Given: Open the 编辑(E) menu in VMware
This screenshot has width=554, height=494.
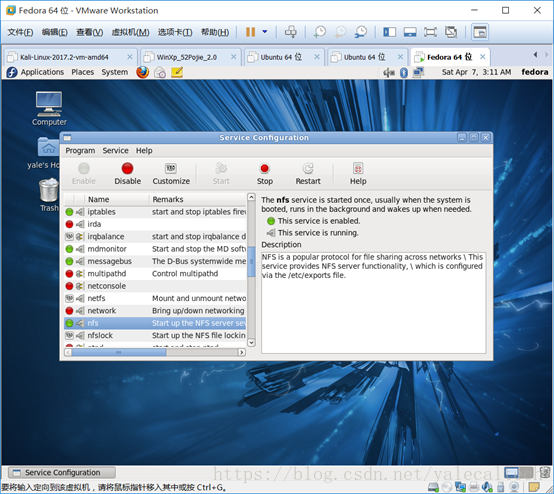Looking at the screenshot, I should pyautogui.click(x=55, y=33).
